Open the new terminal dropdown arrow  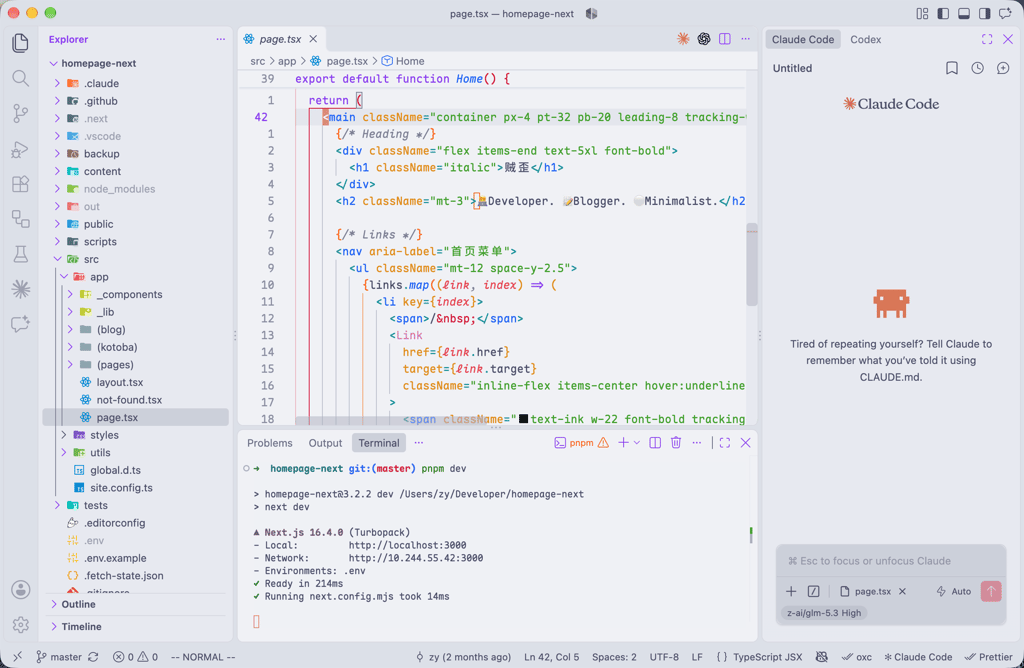[x=637, y=443]
